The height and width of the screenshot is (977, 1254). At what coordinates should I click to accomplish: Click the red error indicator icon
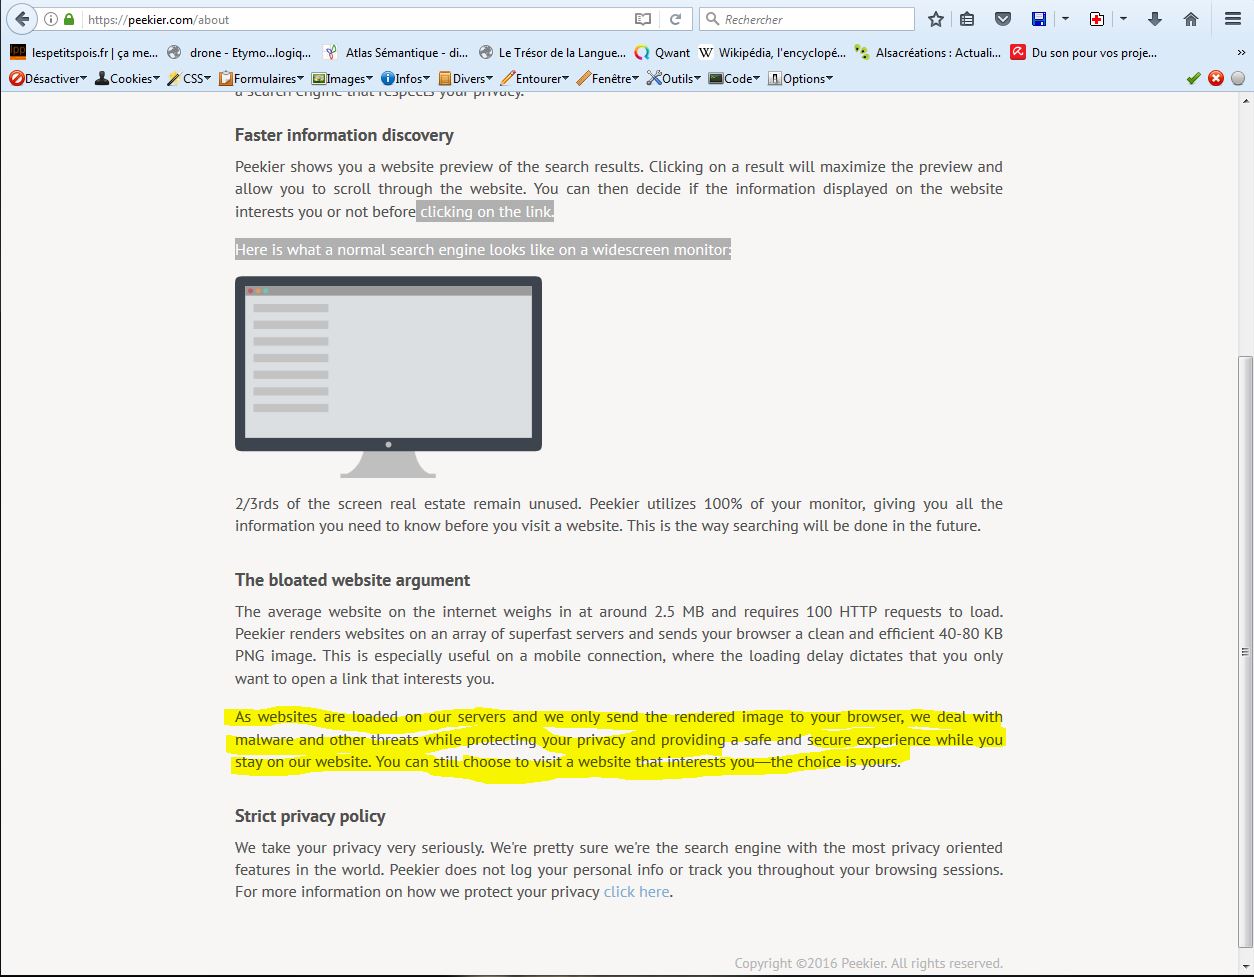click(1216, 78)
